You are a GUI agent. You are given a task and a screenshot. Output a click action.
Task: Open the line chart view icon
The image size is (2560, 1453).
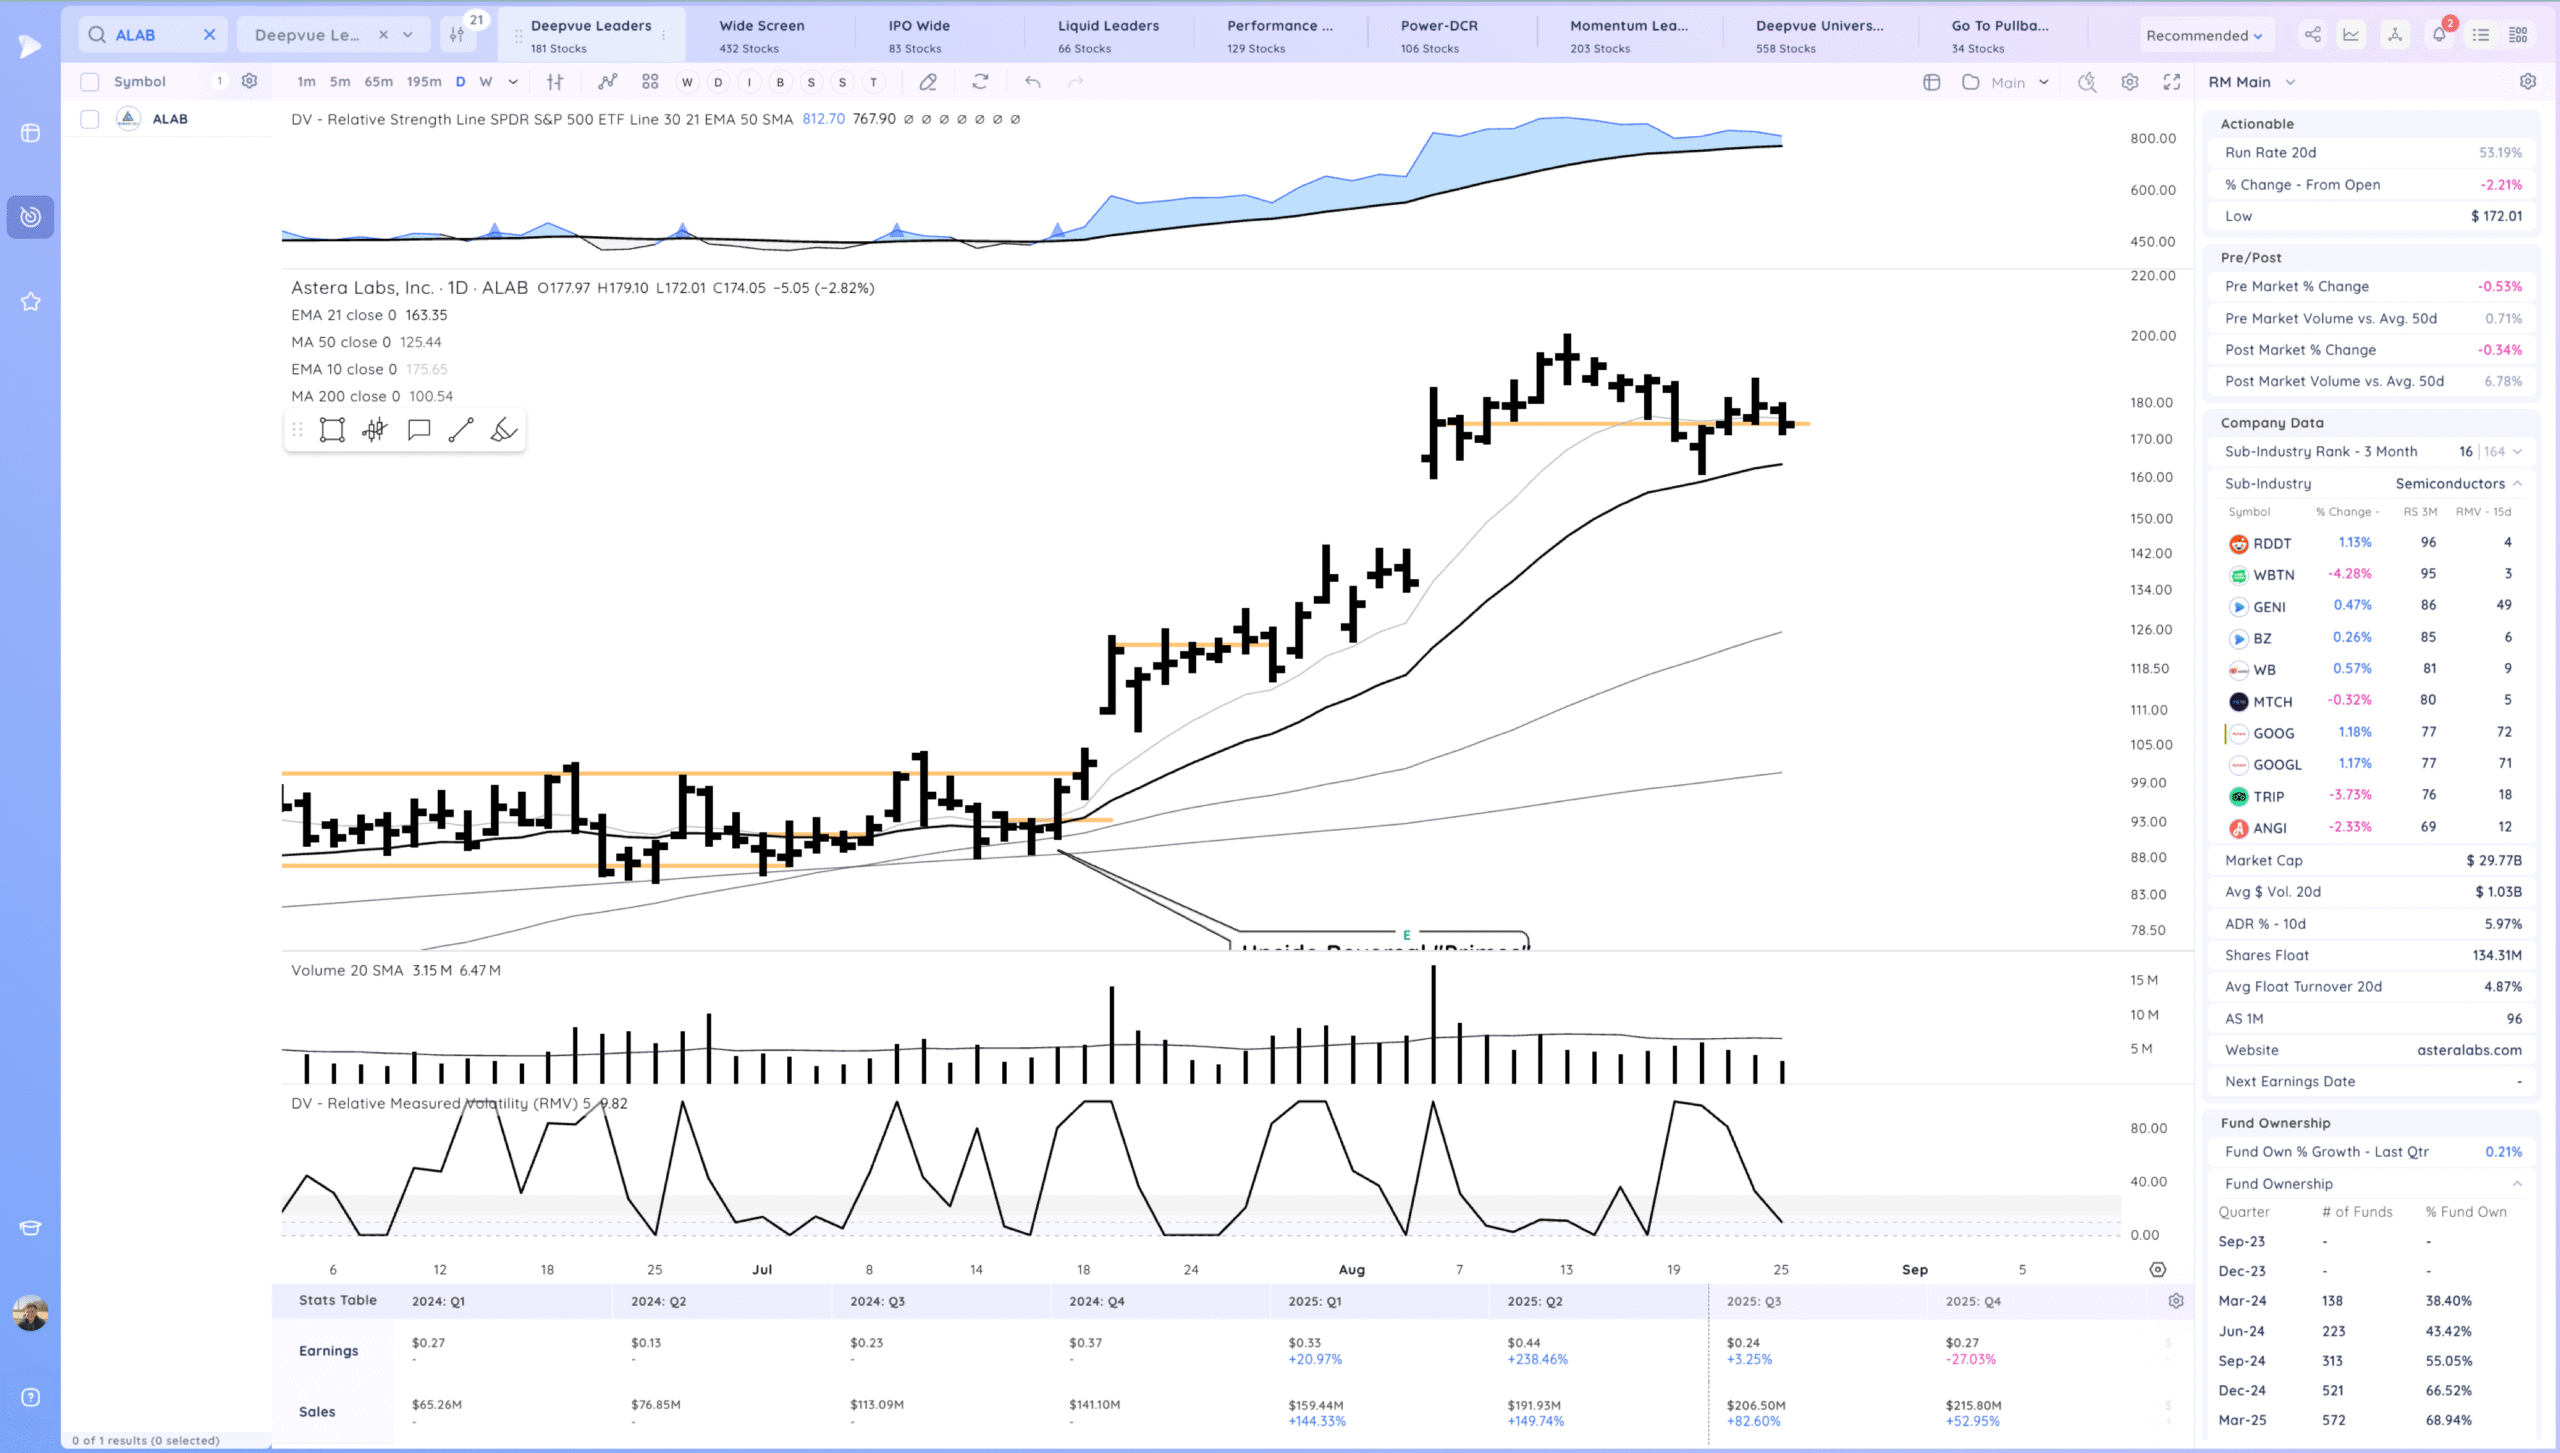(2351, 35)
